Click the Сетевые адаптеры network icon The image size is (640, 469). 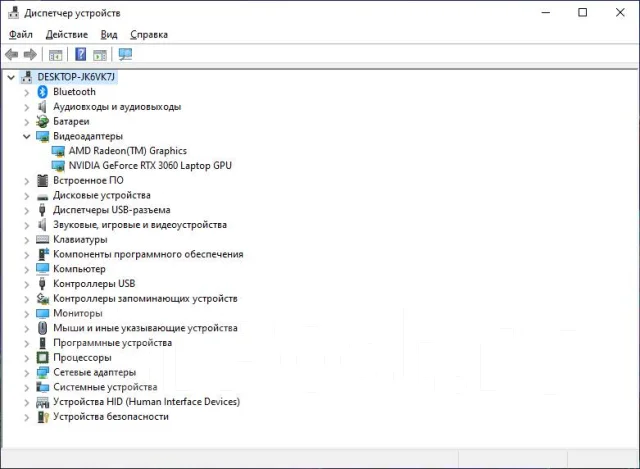tap(42, 372)
